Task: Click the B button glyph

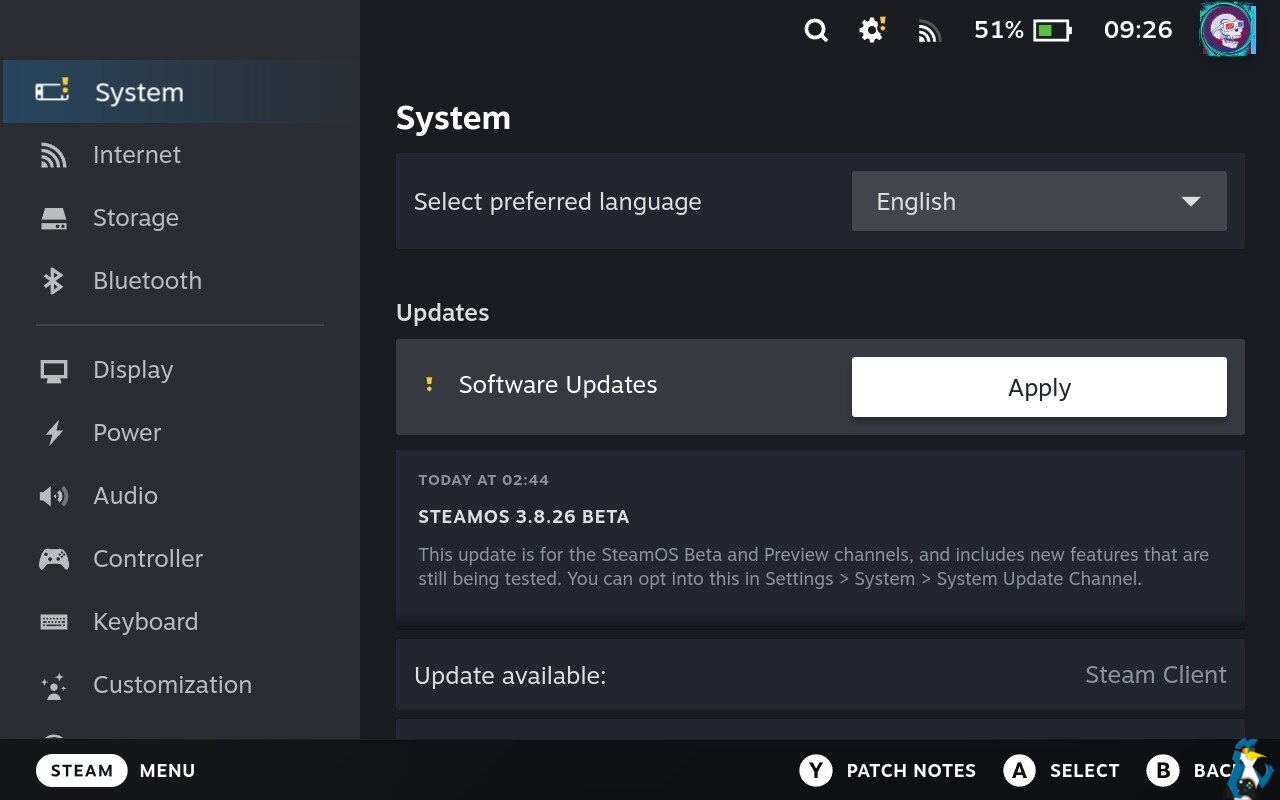Action: (x=1163, y=770)
